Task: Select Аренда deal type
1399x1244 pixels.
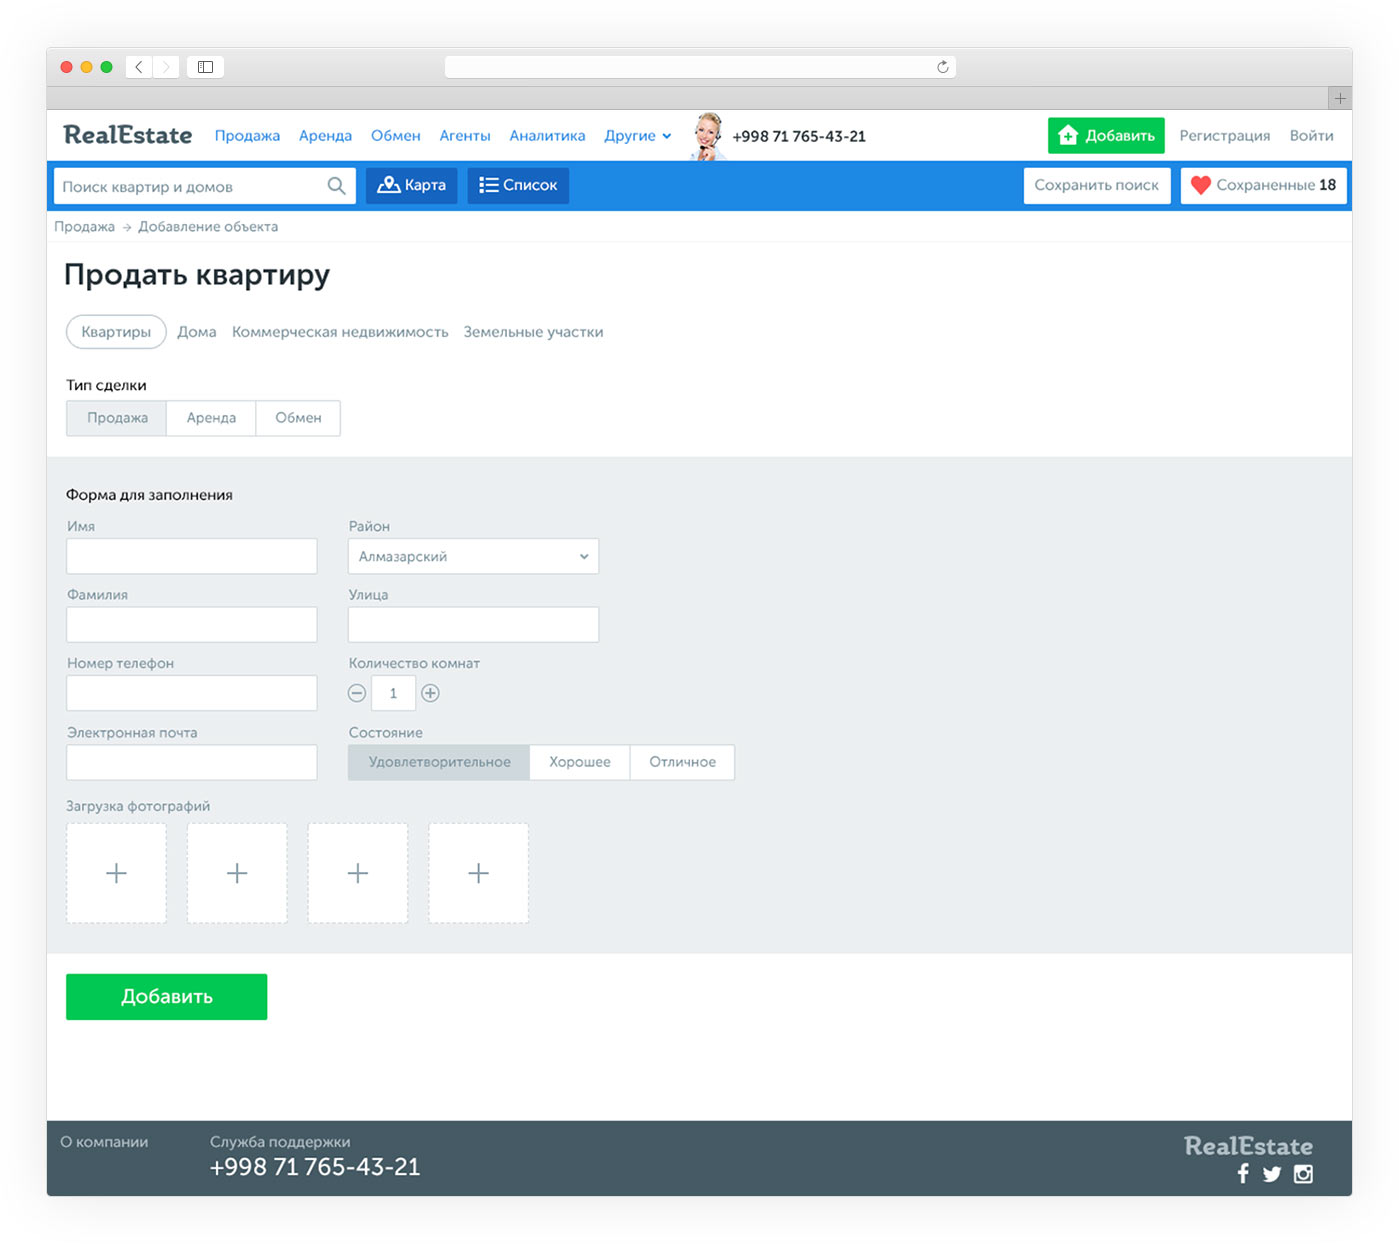Action: 211,418
